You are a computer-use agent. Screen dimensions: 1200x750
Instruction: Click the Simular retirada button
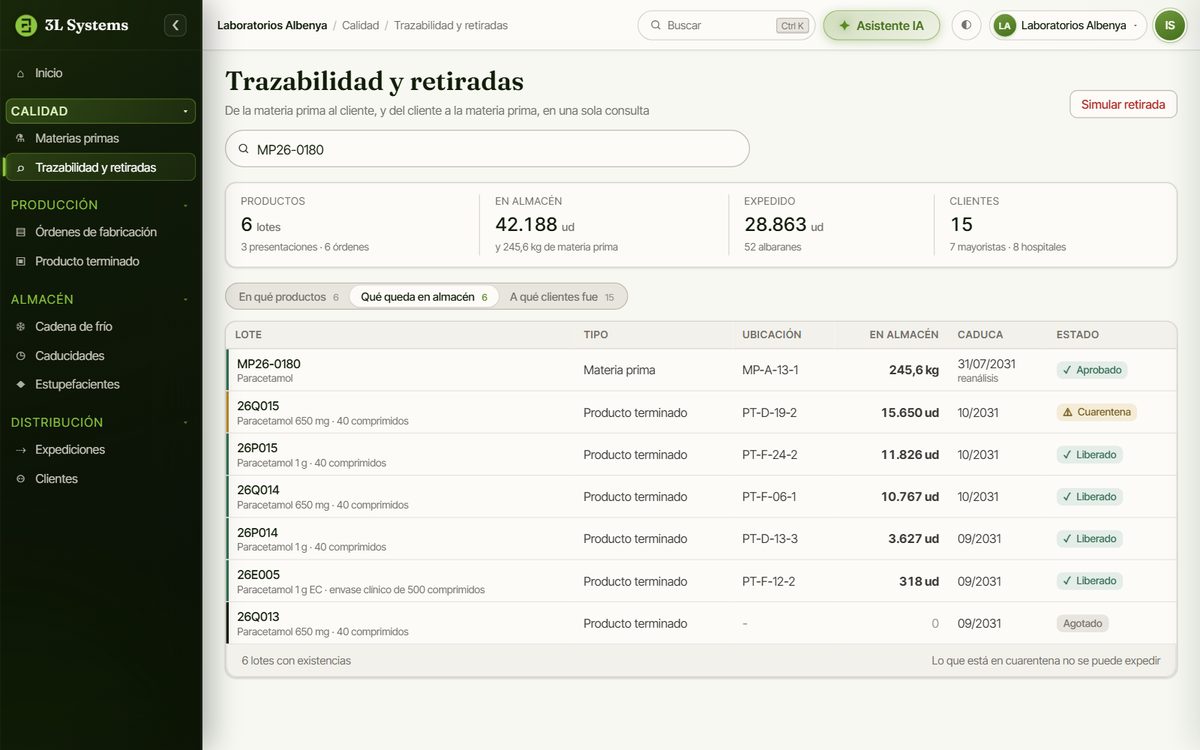point(1123,104)
